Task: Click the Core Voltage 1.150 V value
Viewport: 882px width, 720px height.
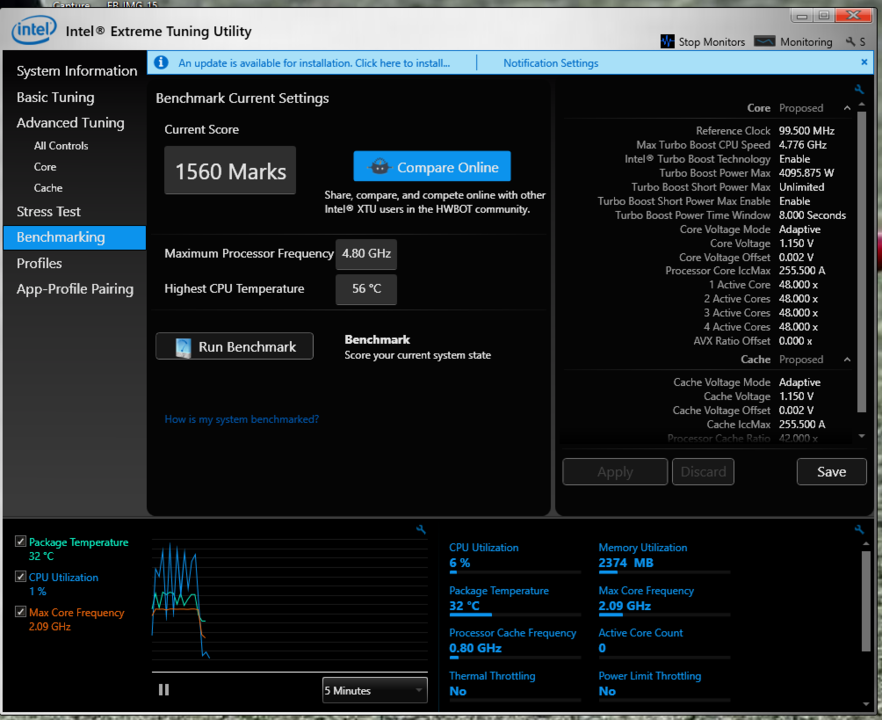Action: coord(796,243)
